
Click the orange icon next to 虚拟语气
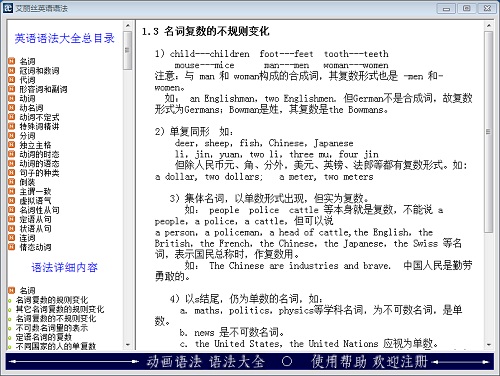pyautogui.click(x=12, y=200)
